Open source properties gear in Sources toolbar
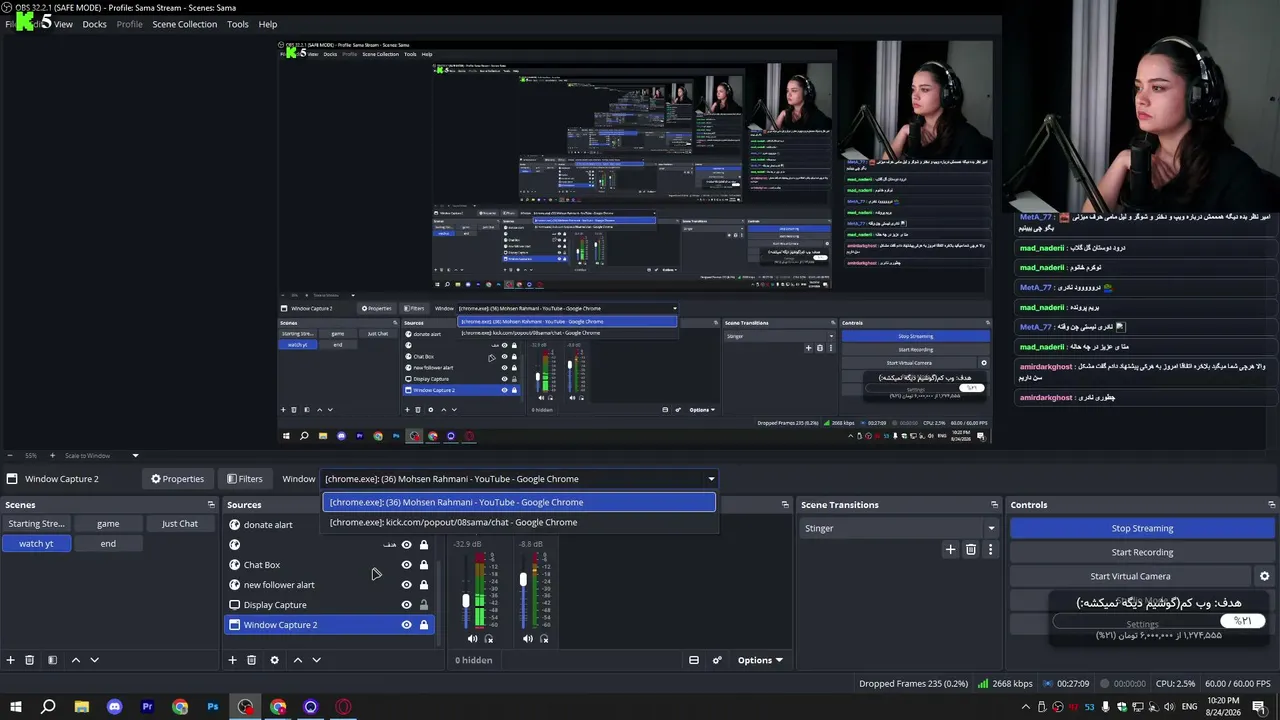Viewport: 1280px width, 720px height. tap(274, 660)
